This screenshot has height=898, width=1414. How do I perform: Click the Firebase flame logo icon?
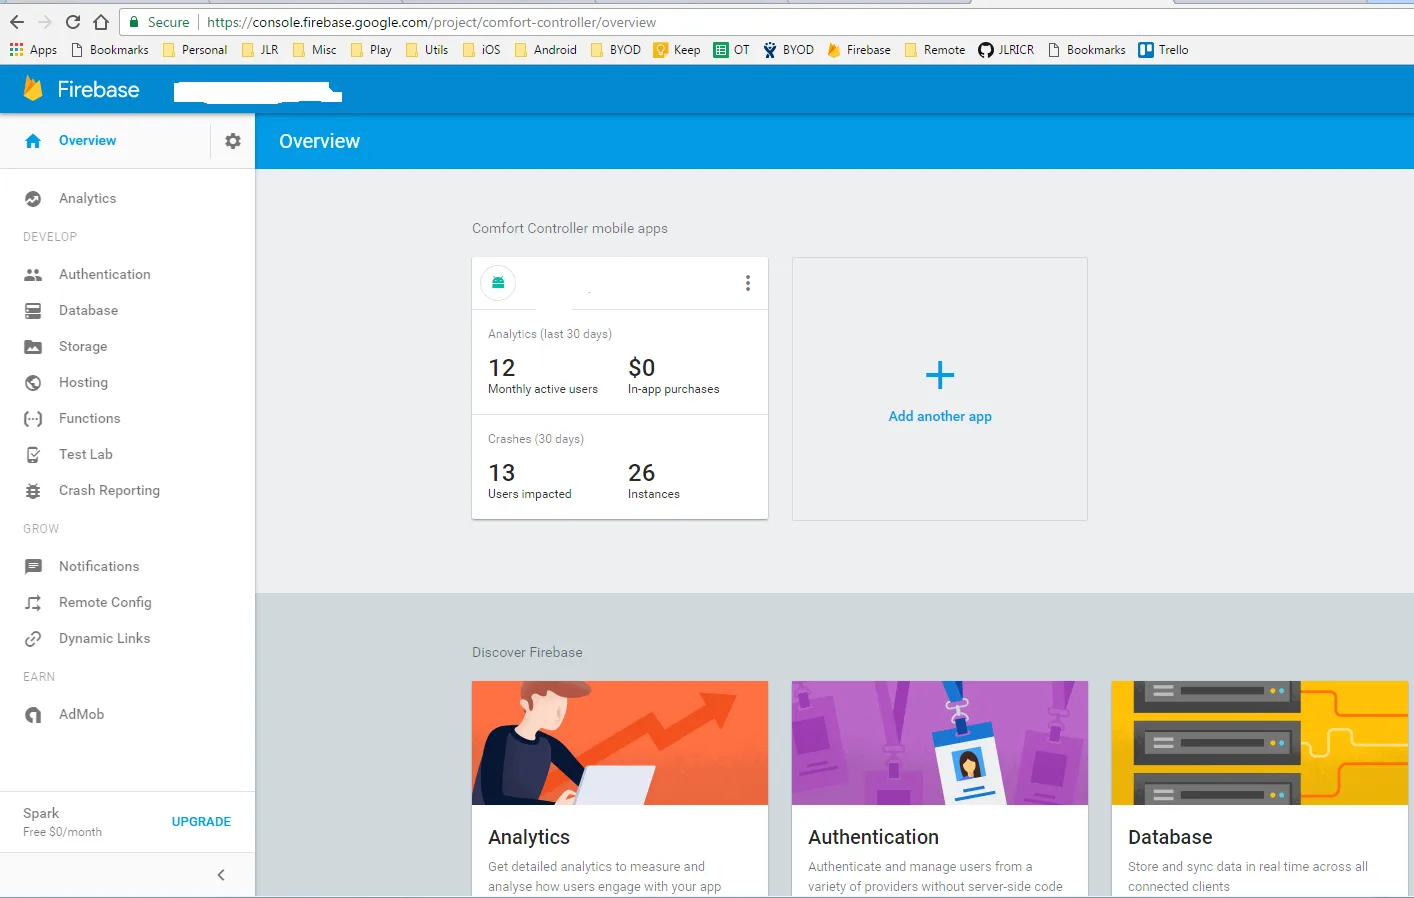coord(33,89)
